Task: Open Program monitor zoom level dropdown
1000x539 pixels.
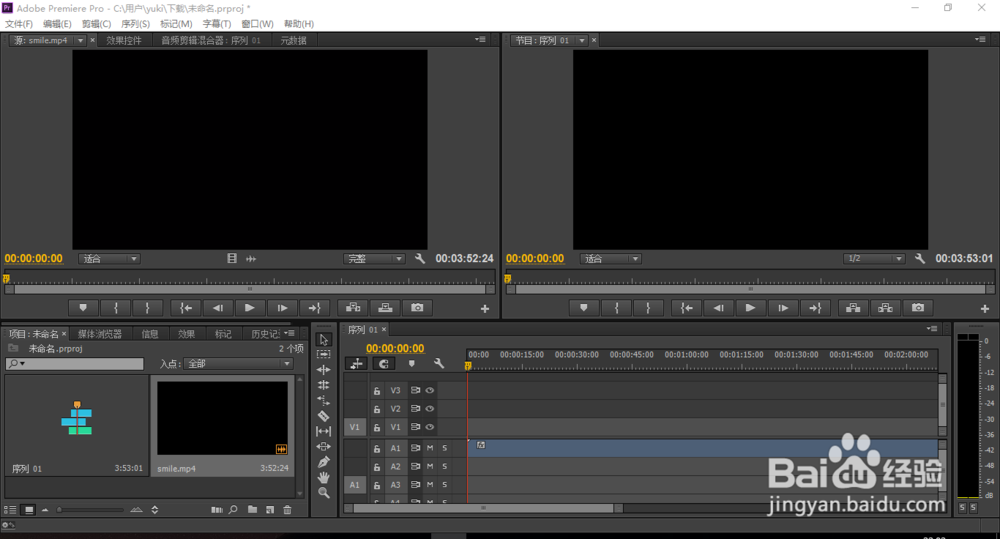Action: click(610, 258)
